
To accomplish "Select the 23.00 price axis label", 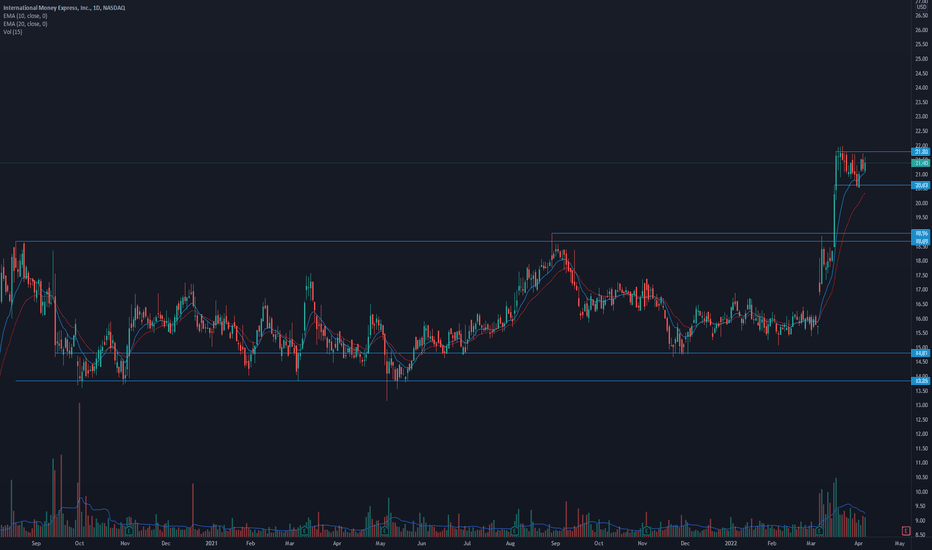I will click(x=921, y=117).
